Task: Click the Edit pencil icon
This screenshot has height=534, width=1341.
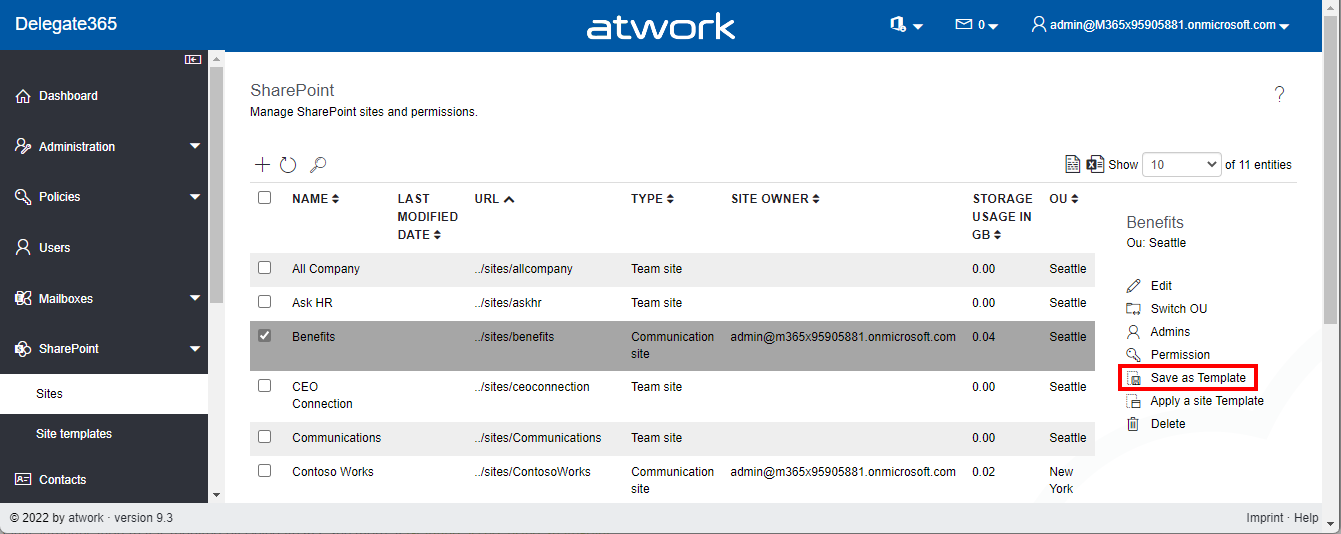Action: pyautogui.click(x=1133, y=286)
